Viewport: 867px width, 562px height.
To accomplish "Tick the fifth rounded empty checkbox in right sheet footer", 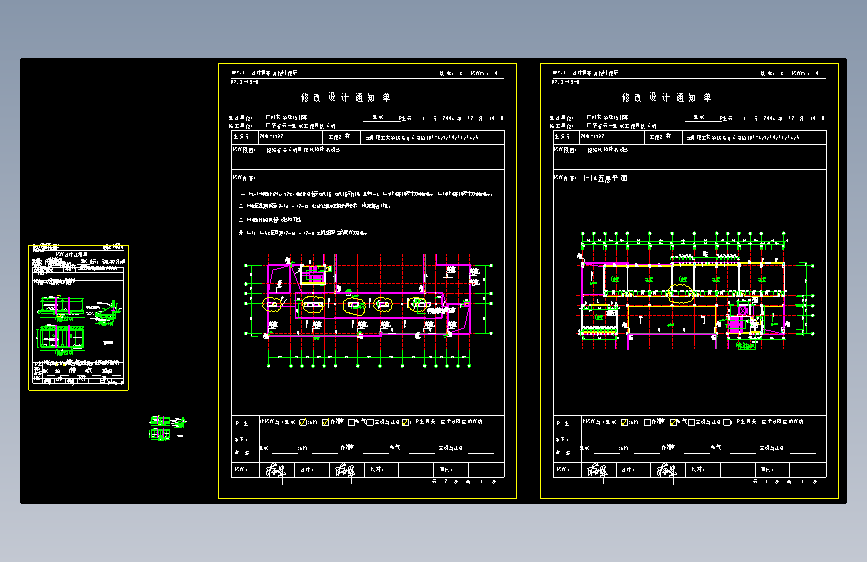I will pos(727,422).
